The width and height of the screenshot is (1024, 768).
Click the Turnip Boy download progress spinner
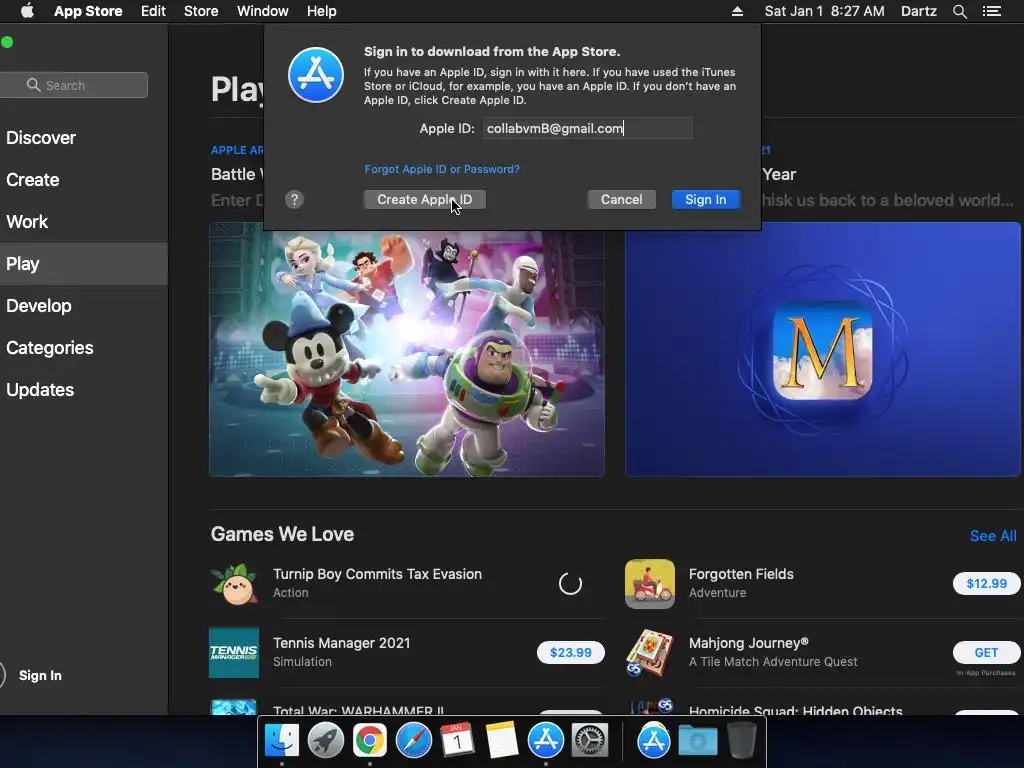click(570, 584)
